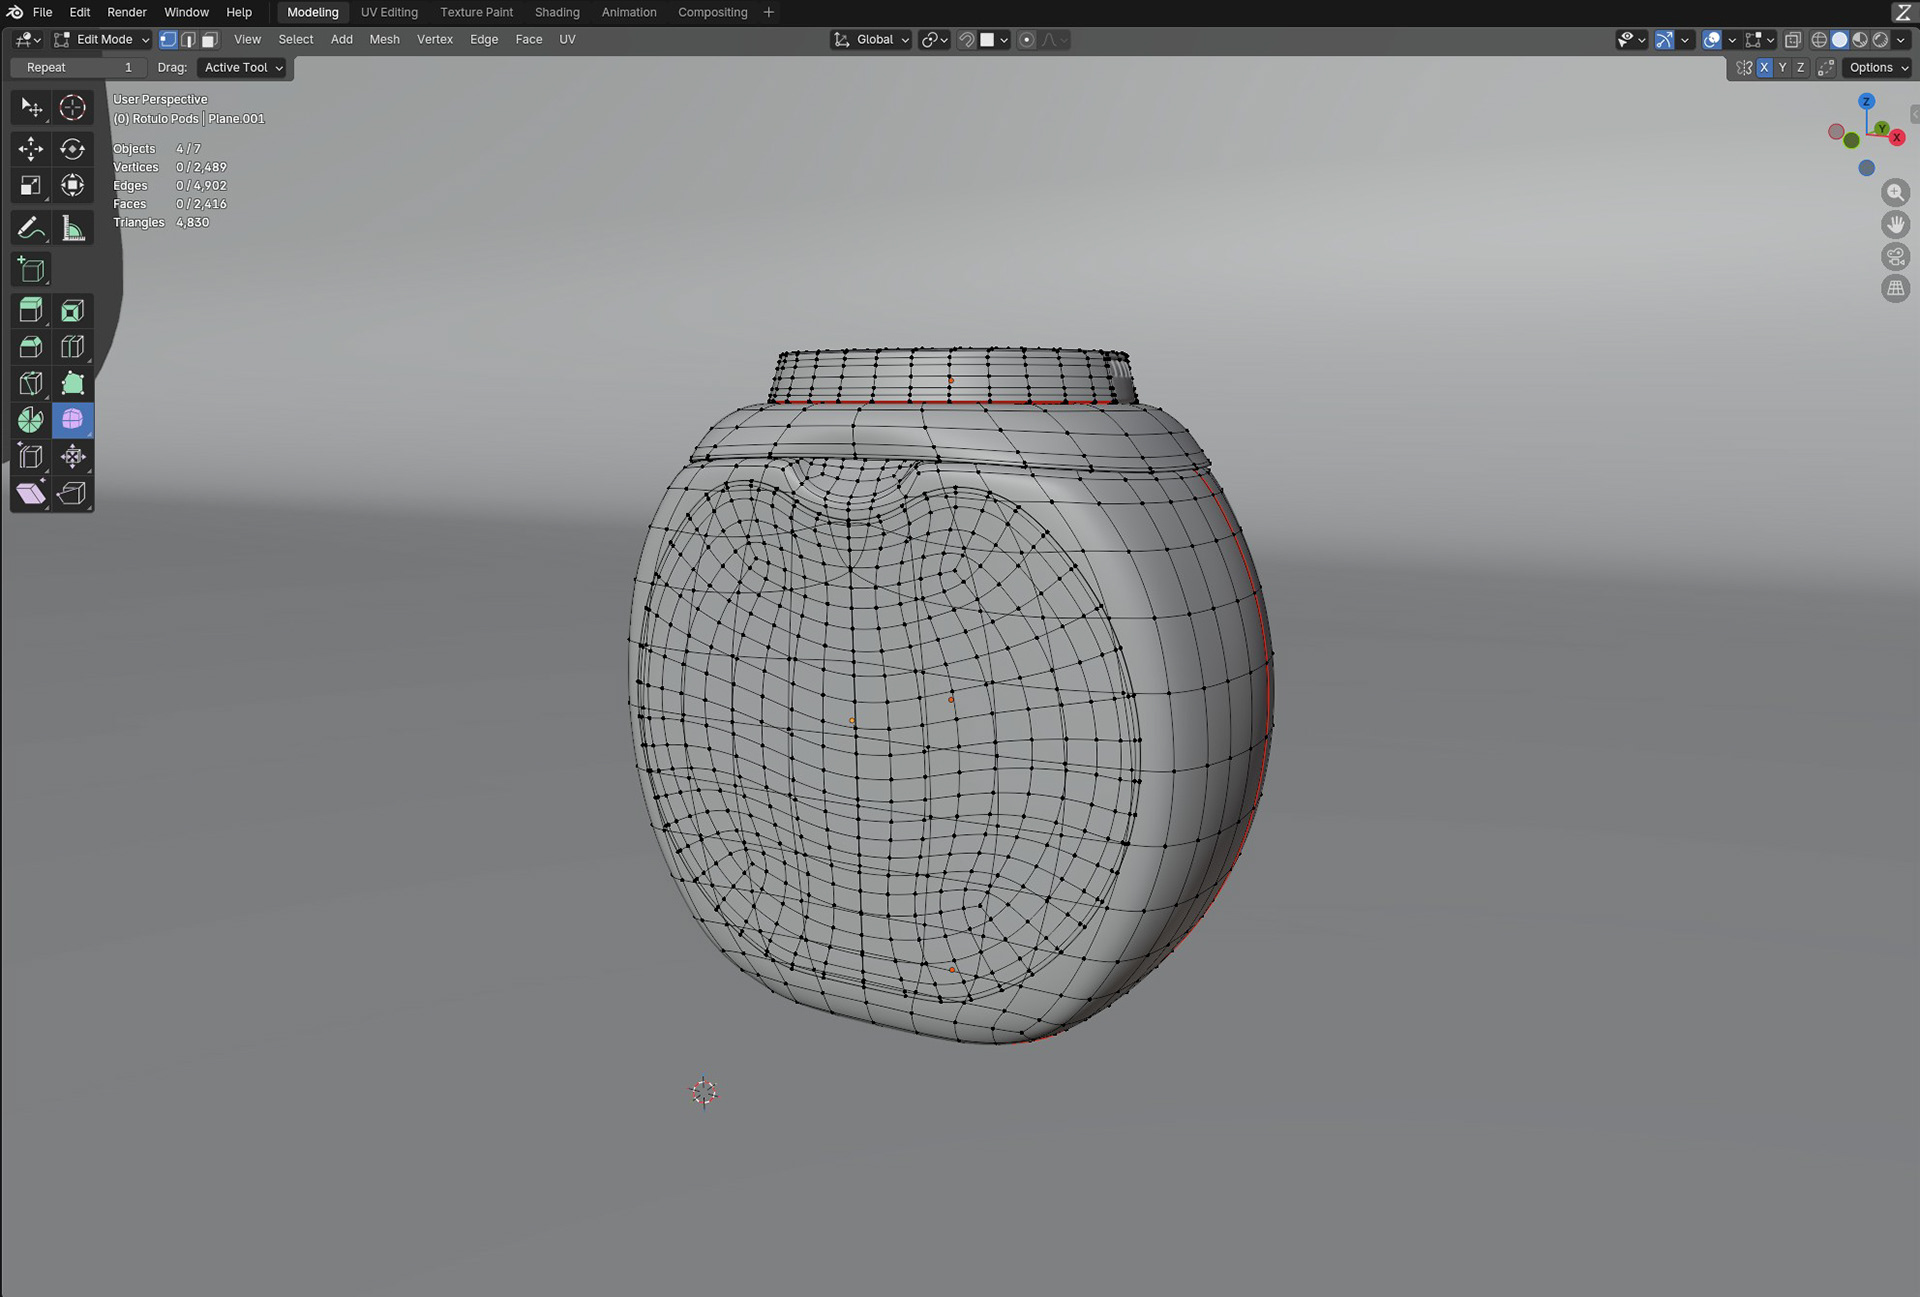Switch to face select mode

(209, 40)
